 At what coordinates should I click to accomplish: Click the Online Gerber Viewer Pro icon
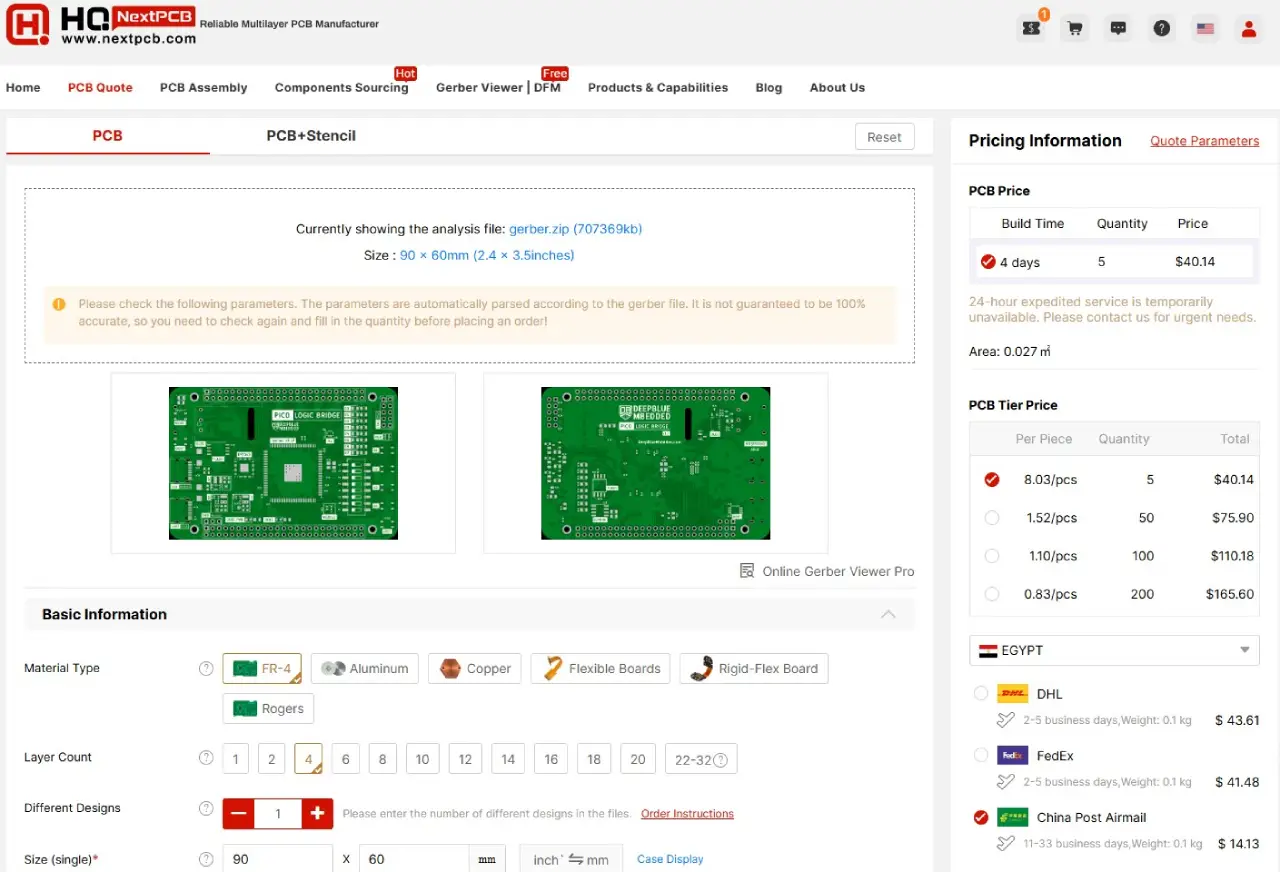point(747,571)
